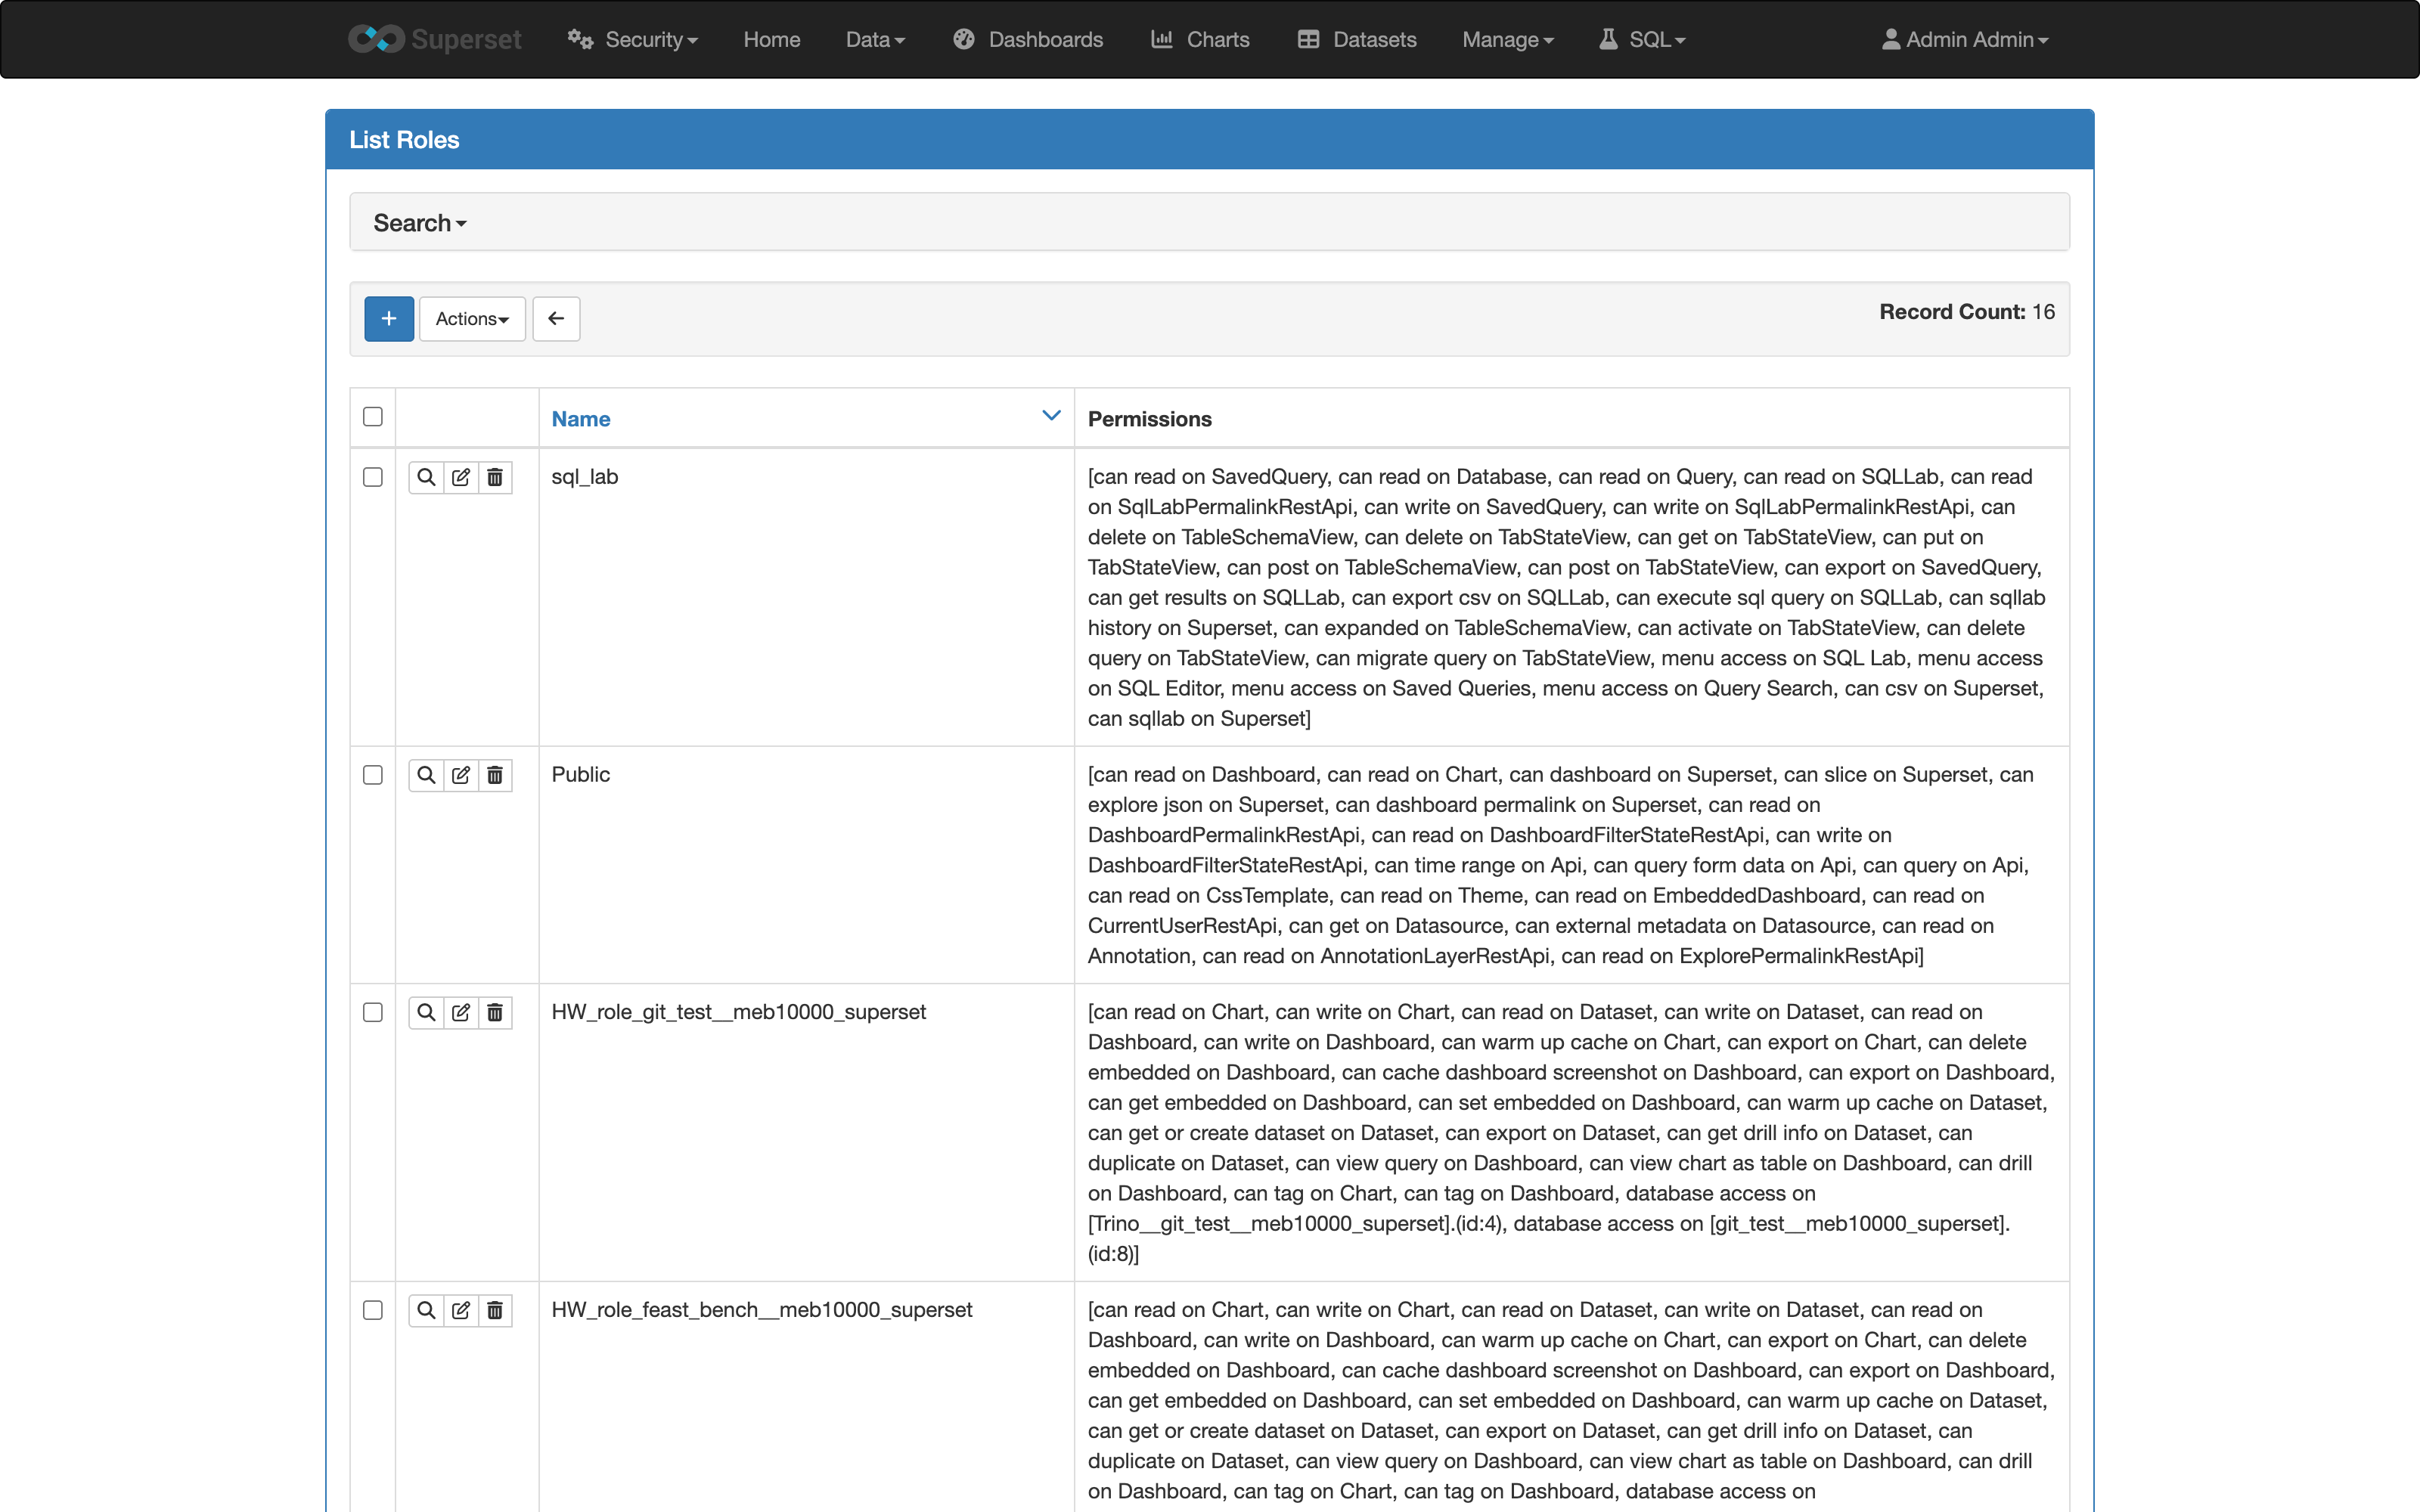Open the Security dropdown menu
Viewport: 2420px width, 1512px height.
pyautogui.click(x=633, y=39)
